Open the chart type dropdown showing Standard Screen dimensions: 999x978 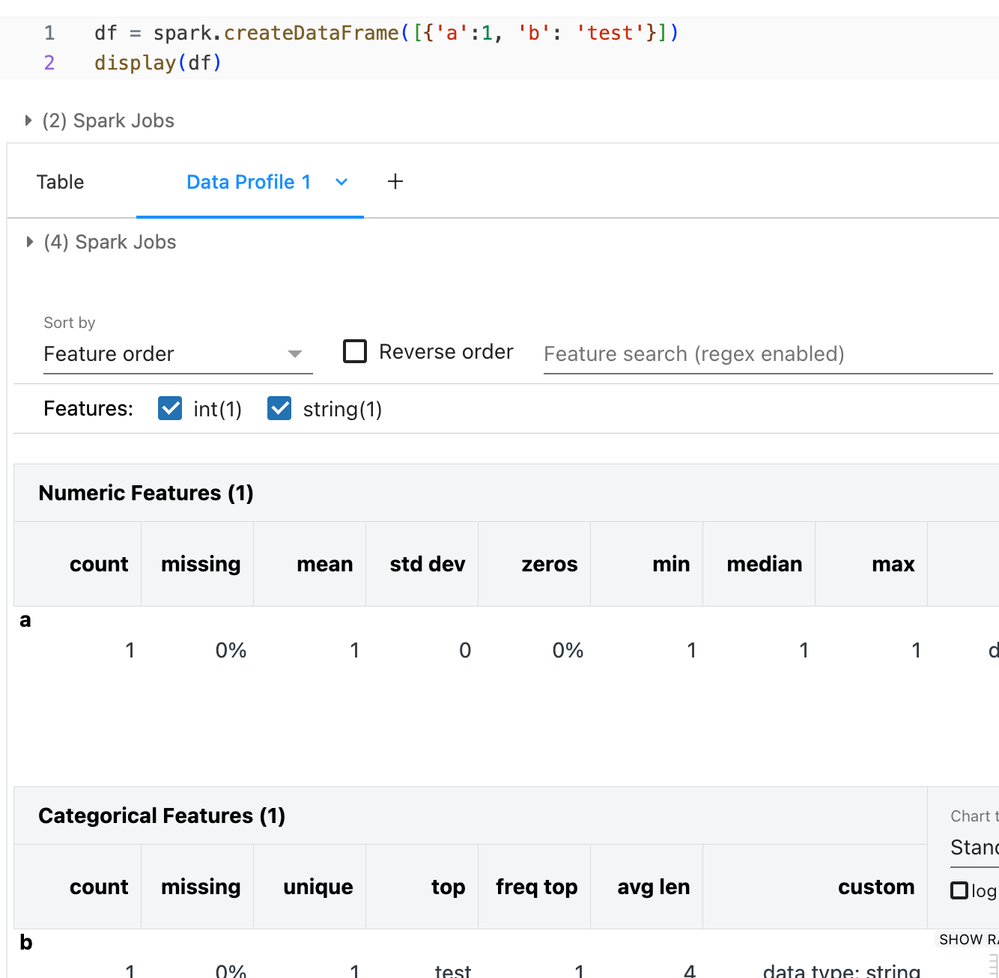pos(974,848)
